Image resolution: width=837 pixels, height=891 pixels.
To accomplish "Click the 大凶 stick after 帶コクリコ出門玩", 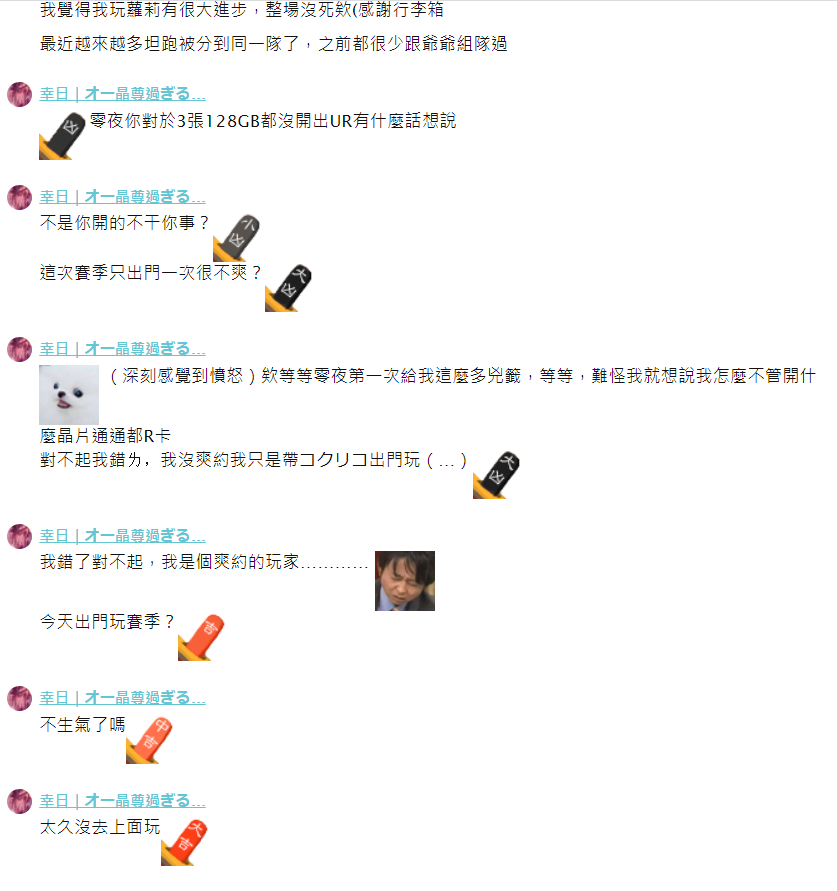I will 496,475.
